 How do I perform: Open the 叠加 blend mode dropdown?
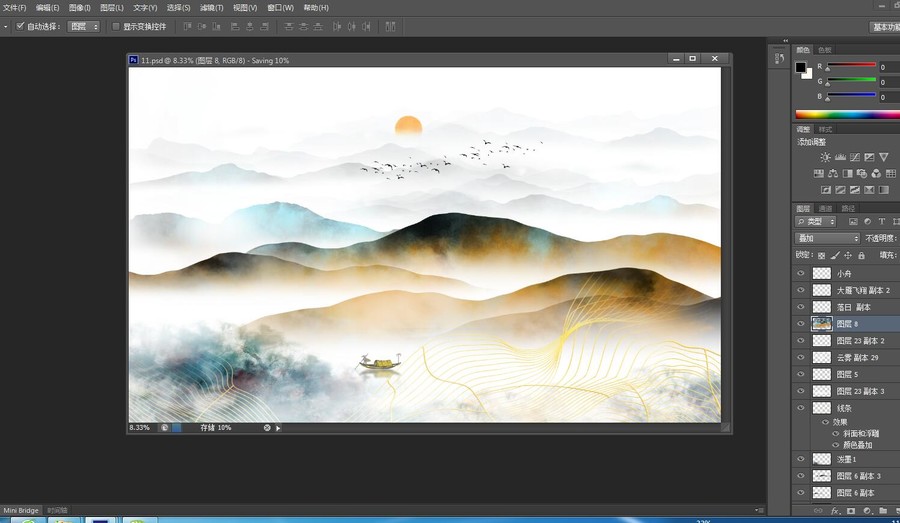827,238
